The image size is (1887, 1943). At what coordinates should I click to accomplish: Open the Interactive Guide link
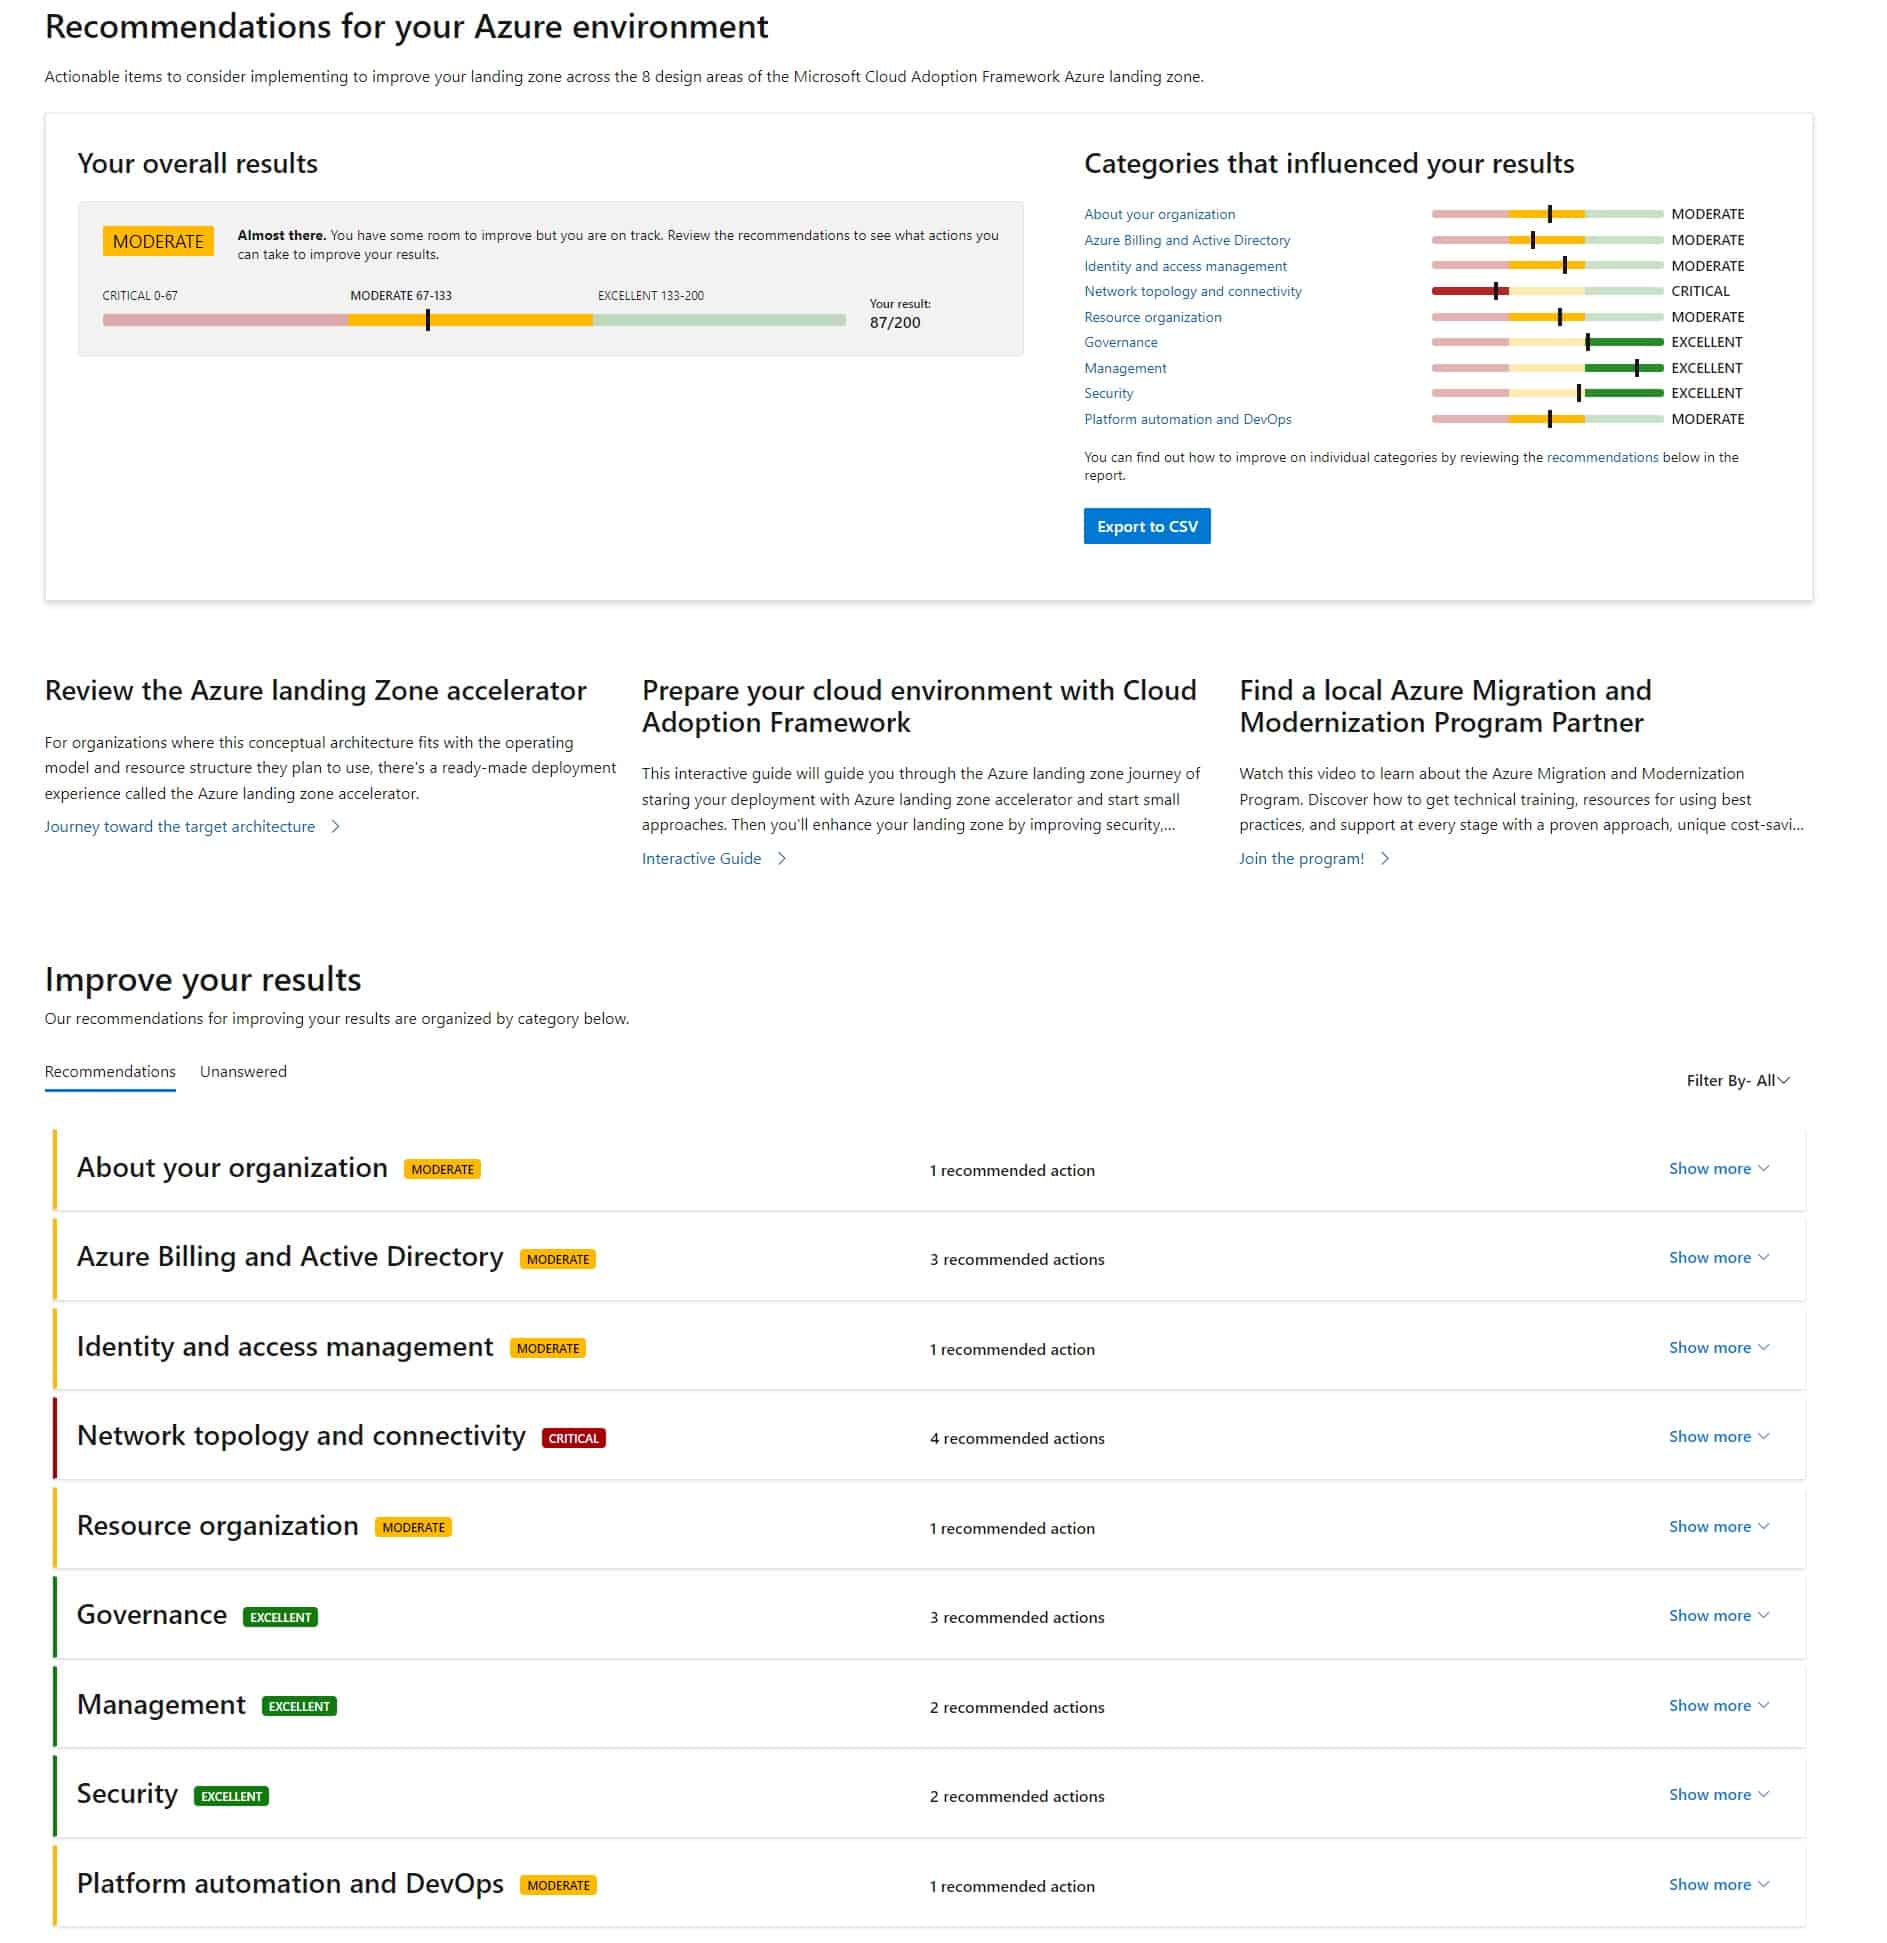[x=701, y=858]
